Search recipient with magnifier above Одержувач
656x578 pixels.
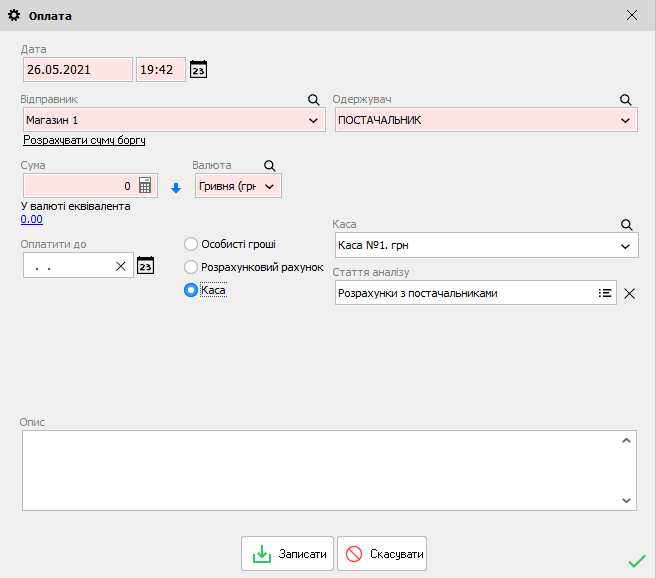(x=625, y=100)
